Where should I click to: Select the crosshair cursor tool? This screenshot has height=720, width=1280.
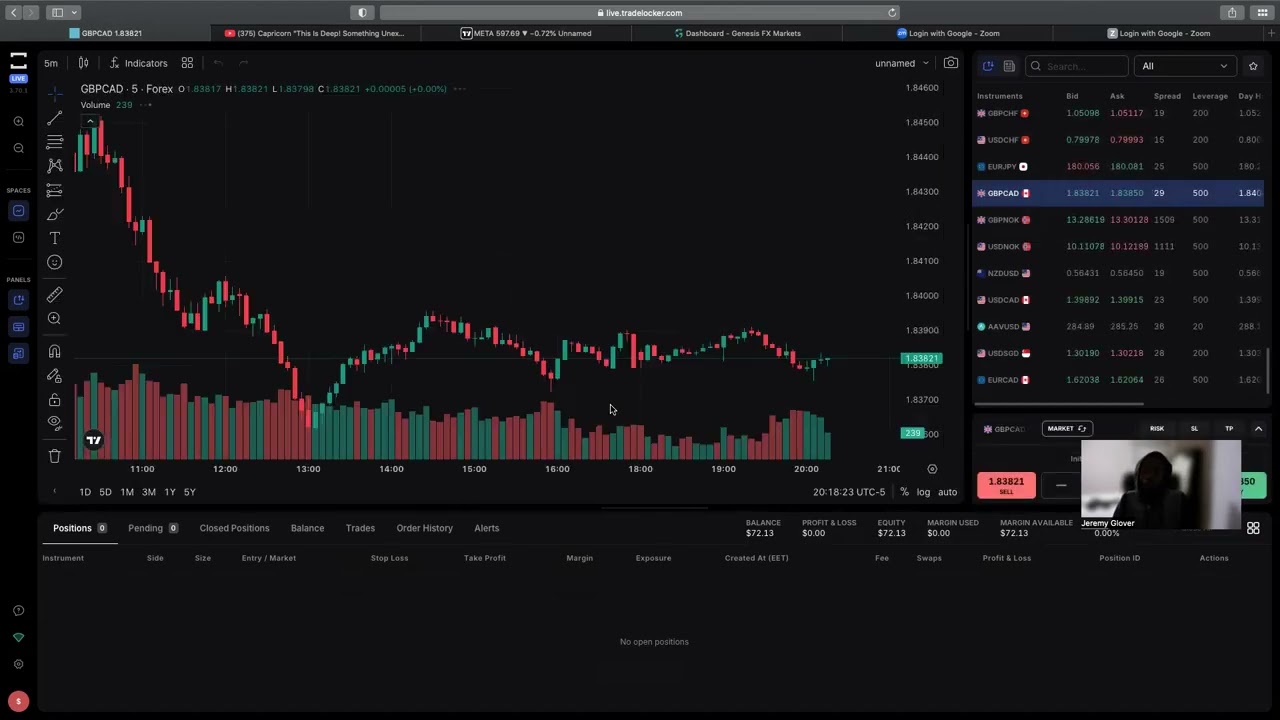tap(55, 93)
